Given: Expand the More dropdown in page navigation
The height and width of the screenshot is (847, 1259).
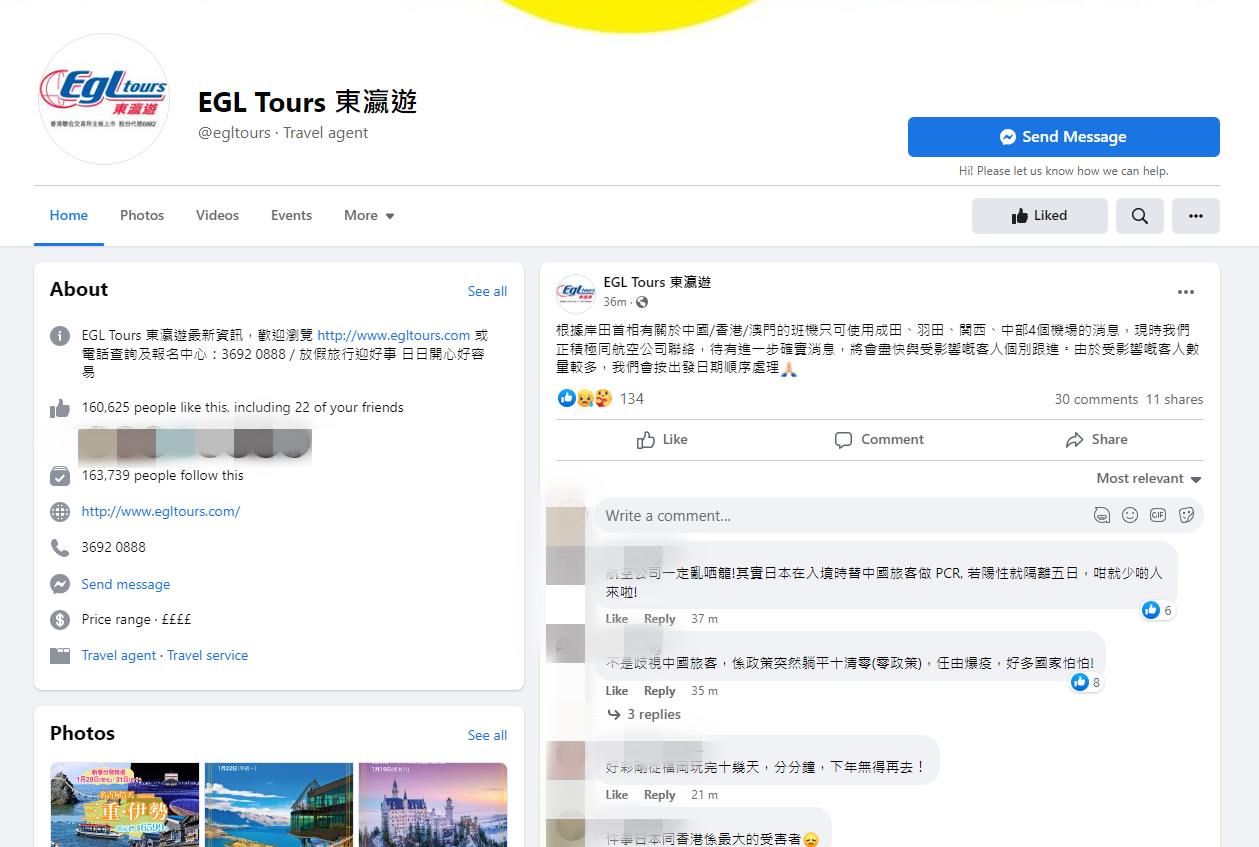Looking at the screenshot, I should point(369,216).
